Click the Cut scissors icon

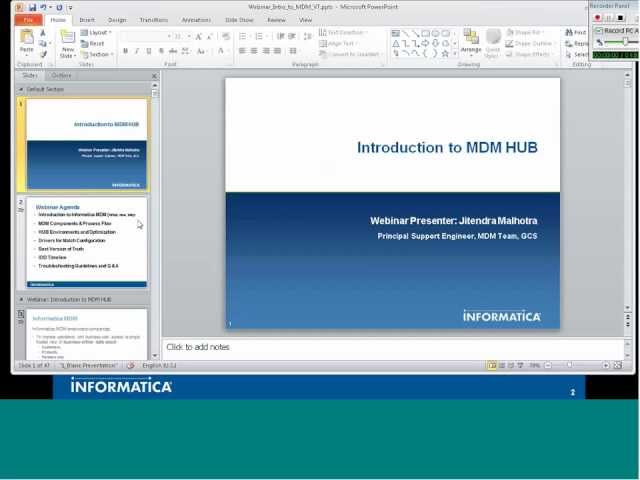click(43, 33)
